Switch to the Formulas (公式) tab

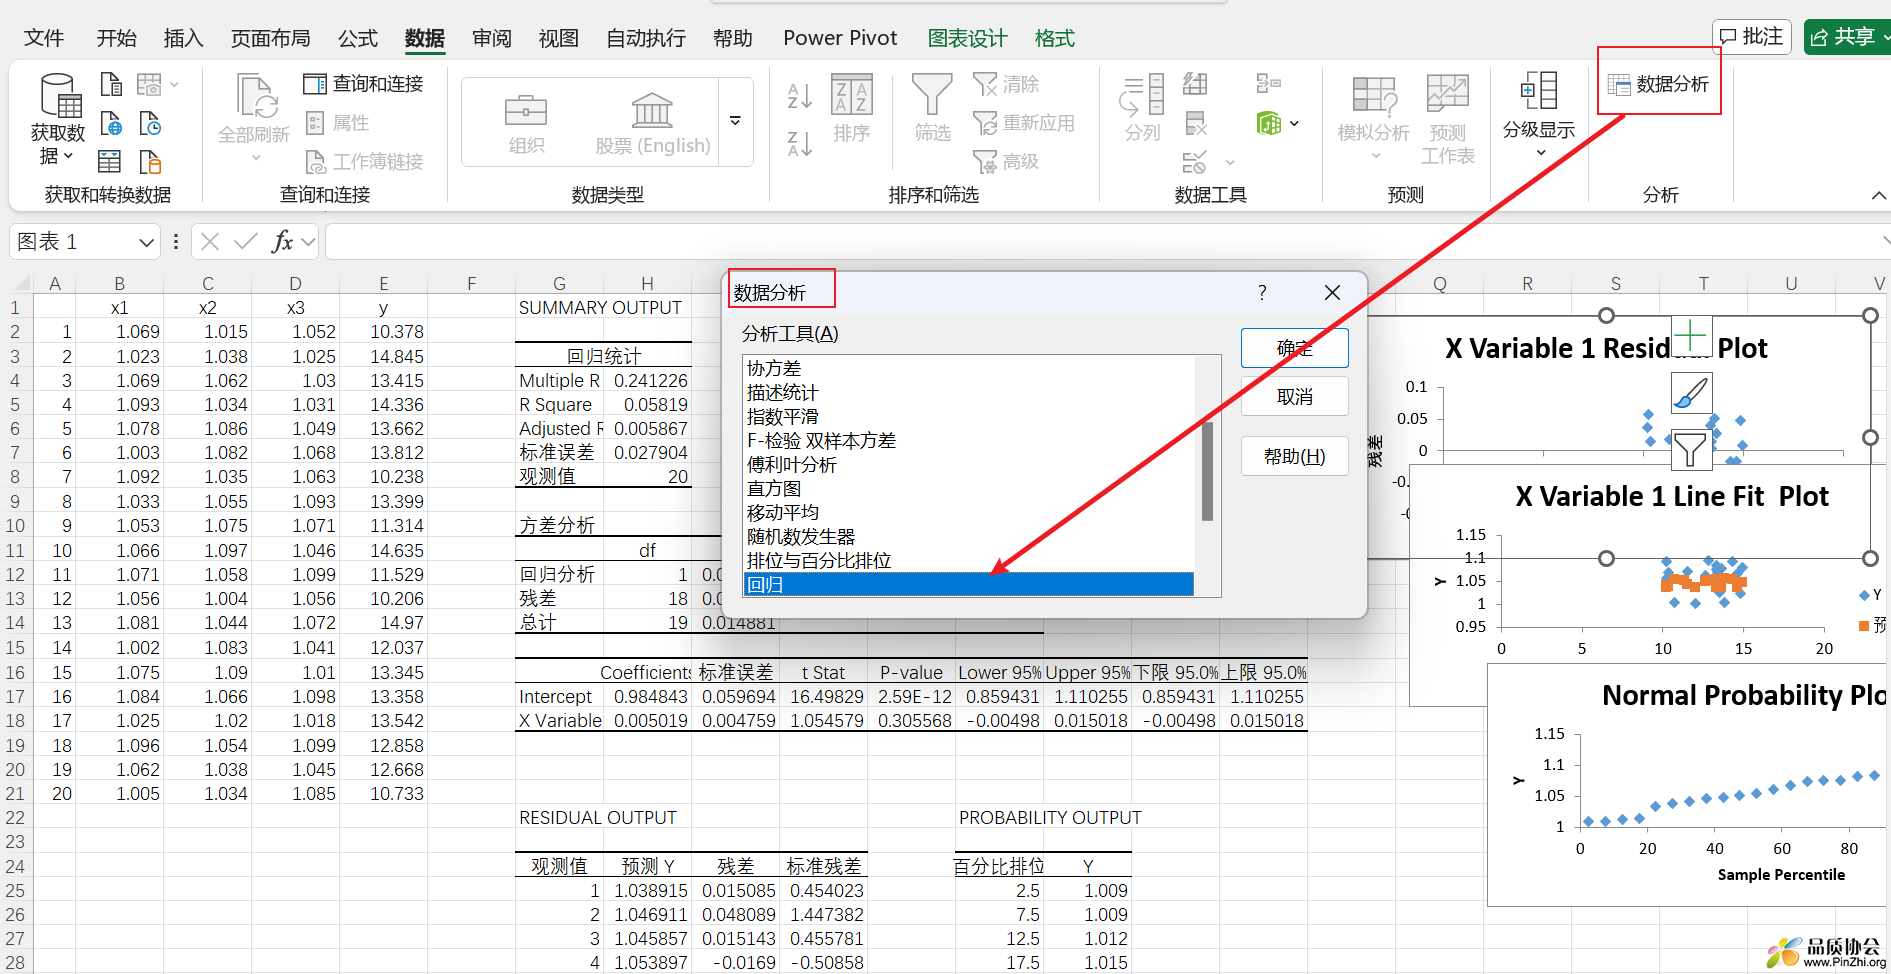[358, 38]
